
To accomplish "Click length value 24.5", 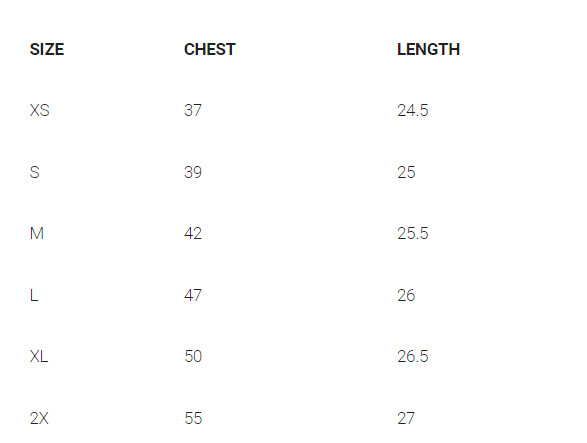I will [x=413, y=110].
